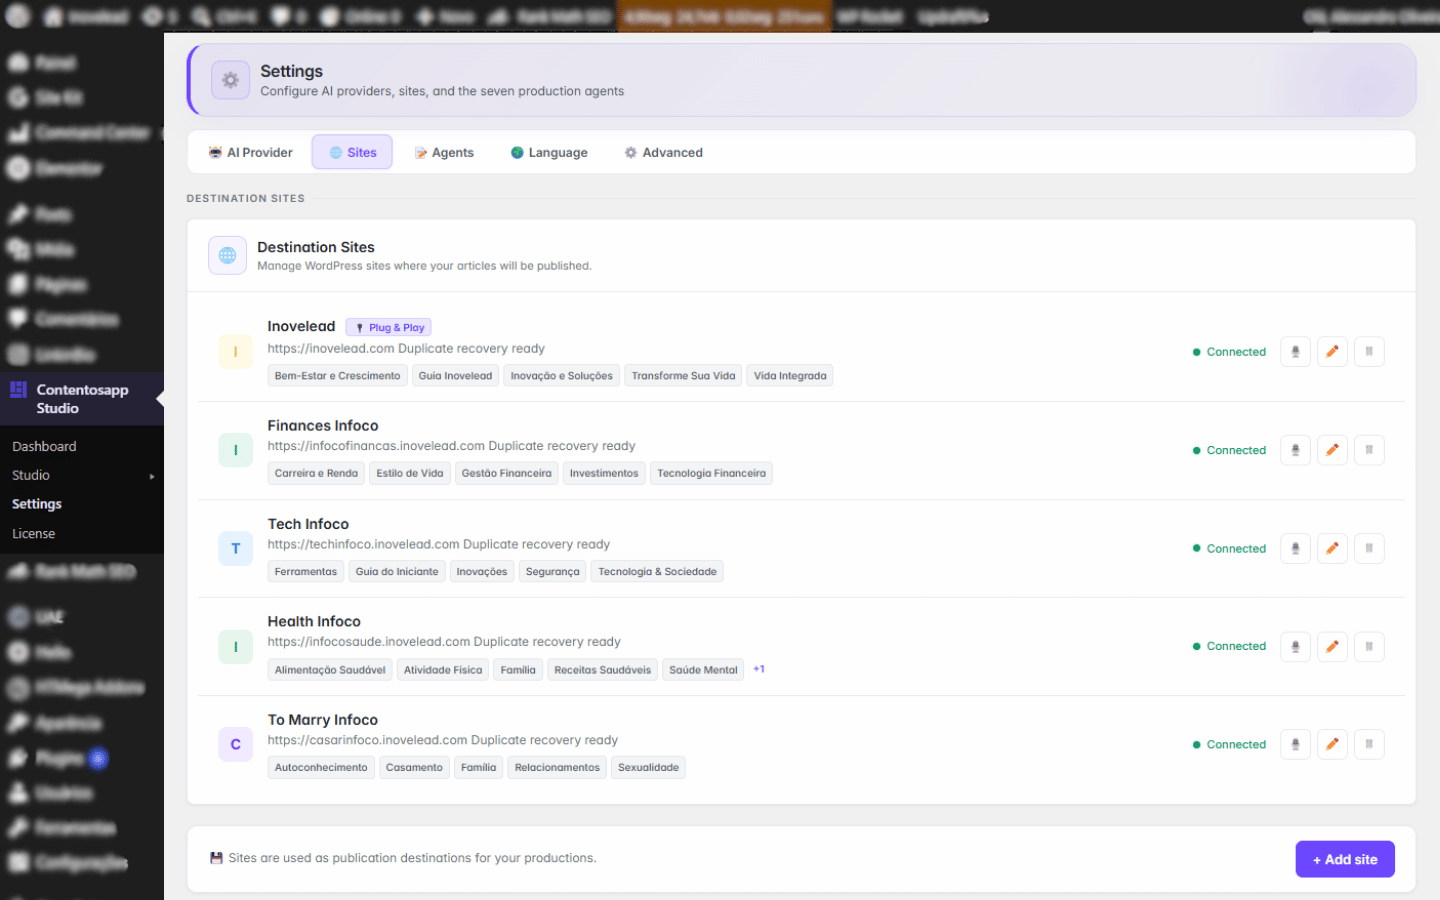Click the Ferramentas tag in Tech Infoco

306,572
